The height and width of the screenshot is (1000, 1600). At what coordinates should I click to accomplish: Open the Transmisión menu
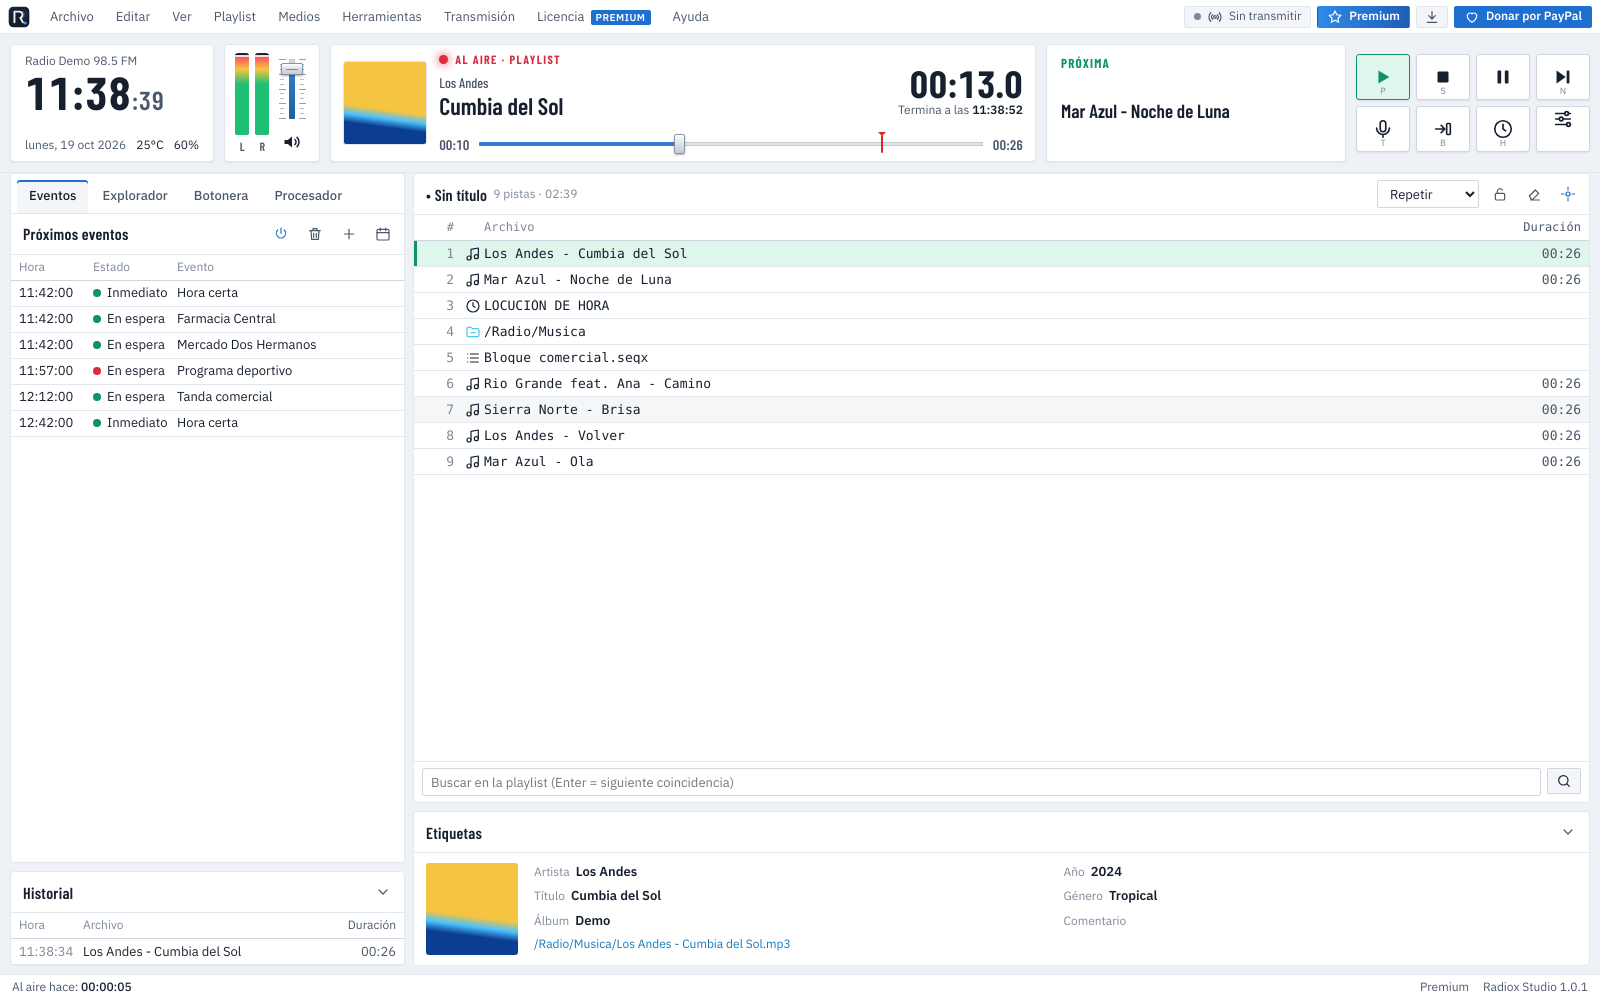pos(480,17)
